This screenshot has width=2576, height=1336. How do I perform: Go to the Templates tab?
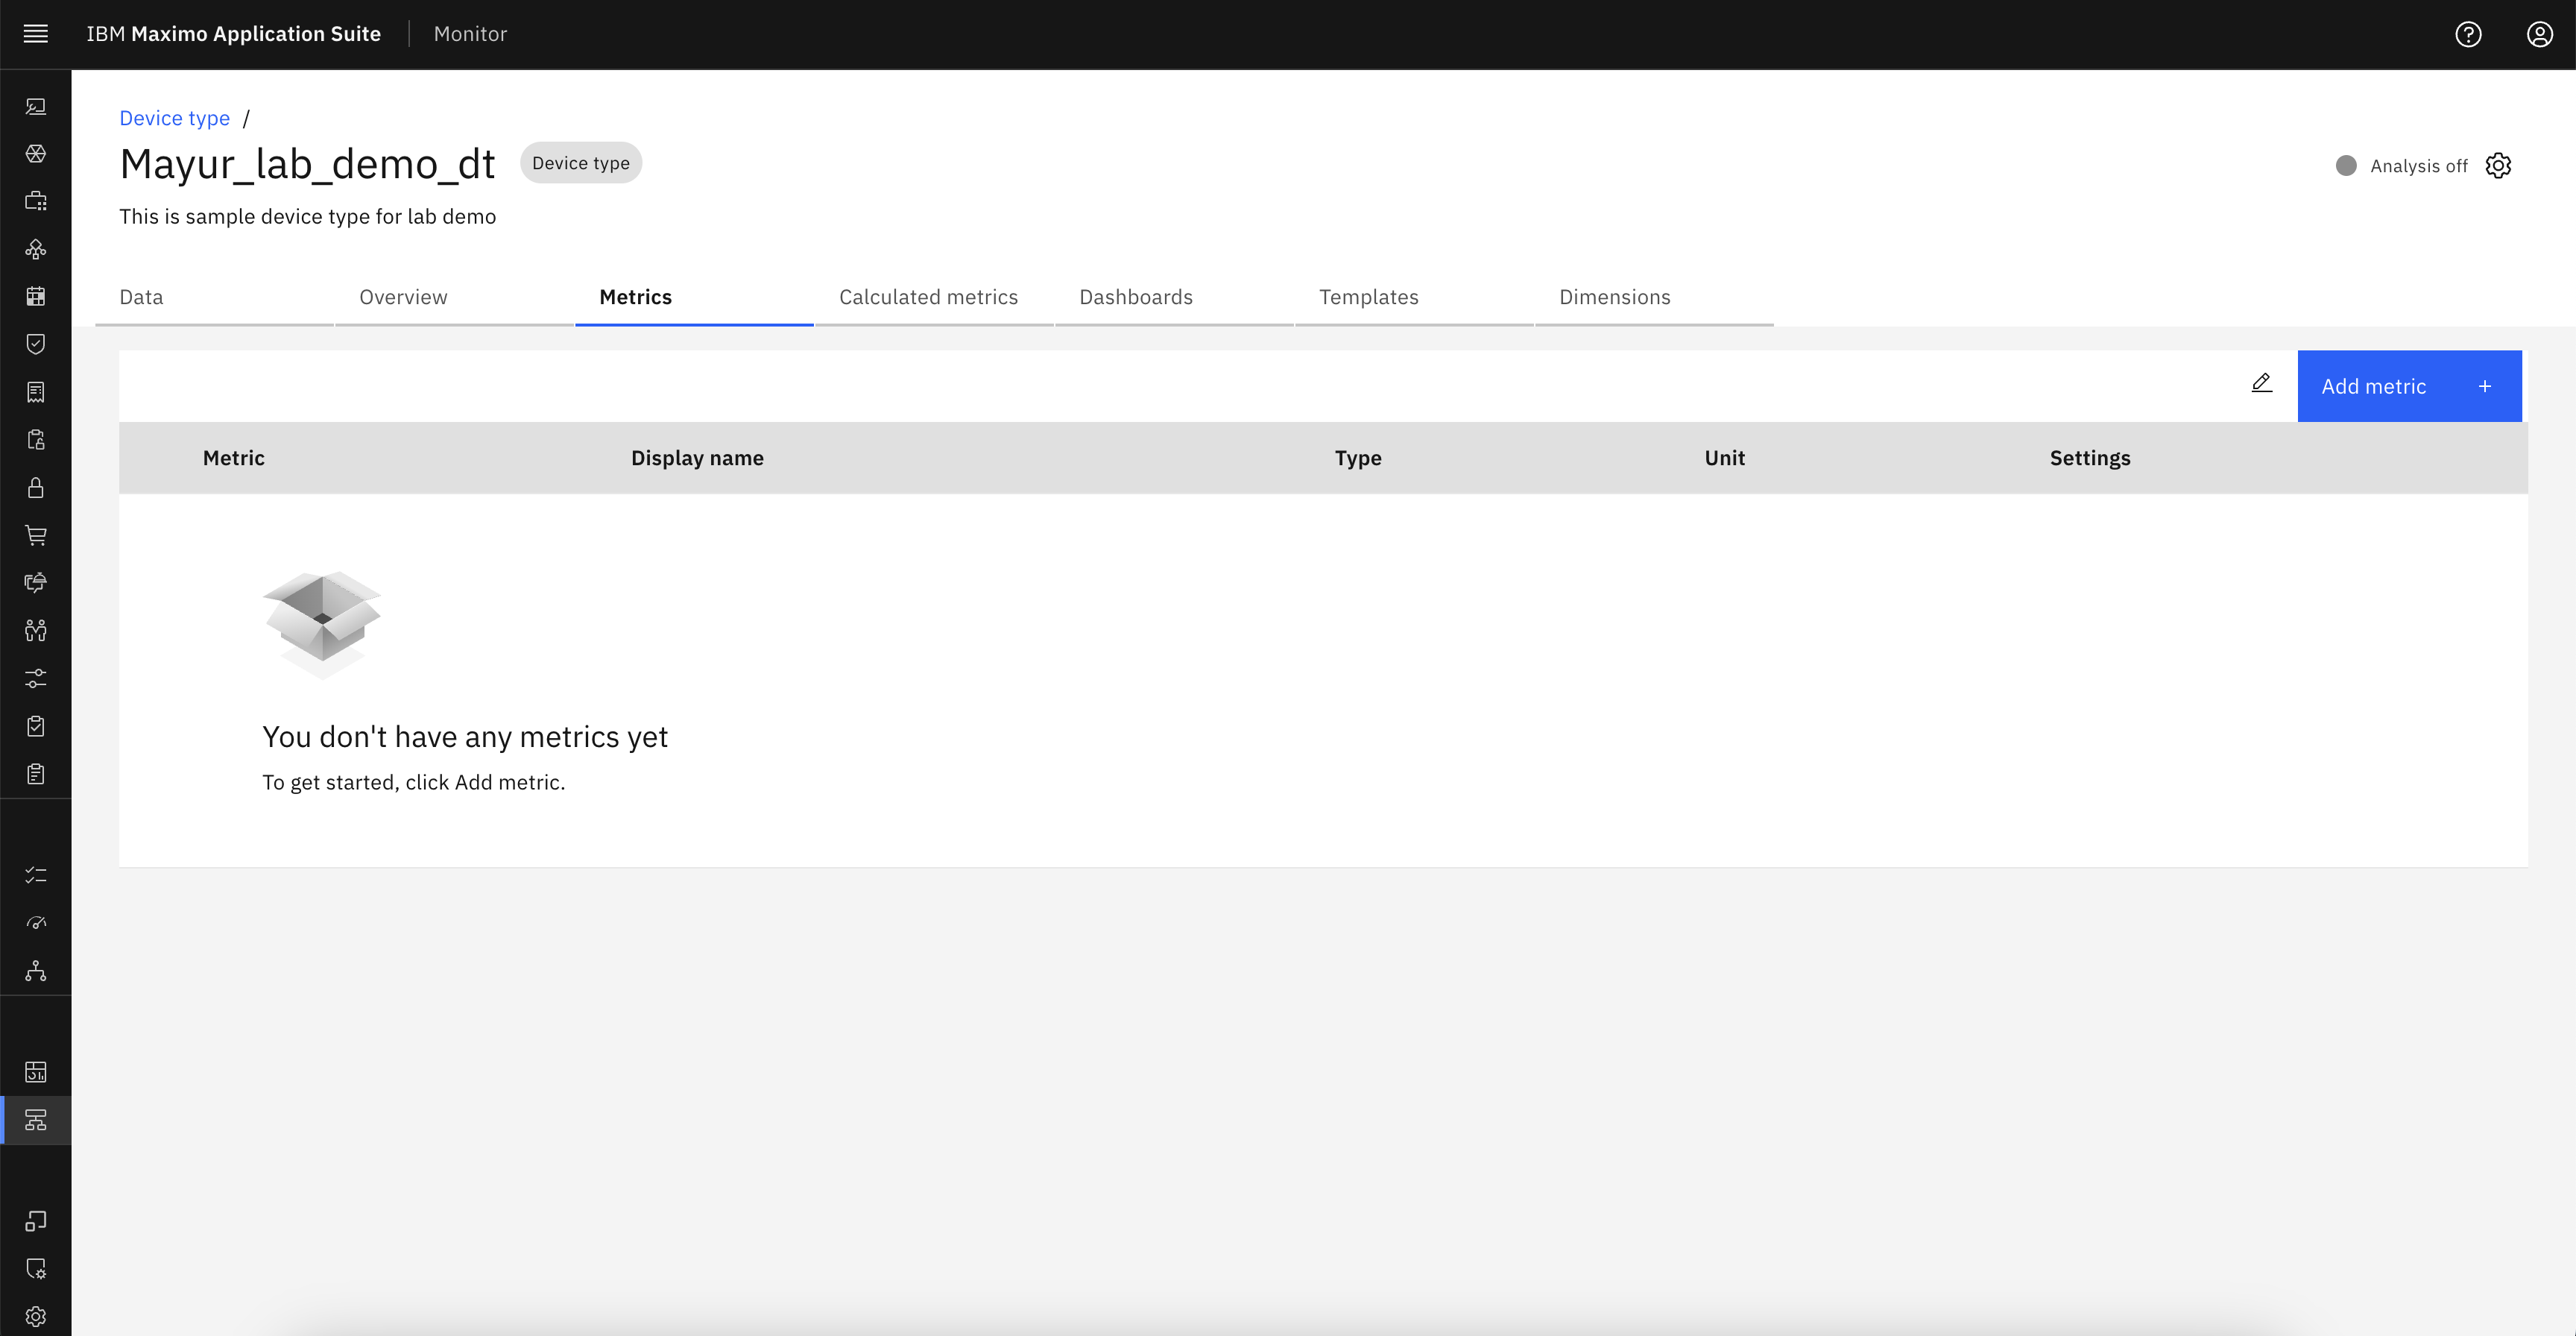pos(1414,297)
